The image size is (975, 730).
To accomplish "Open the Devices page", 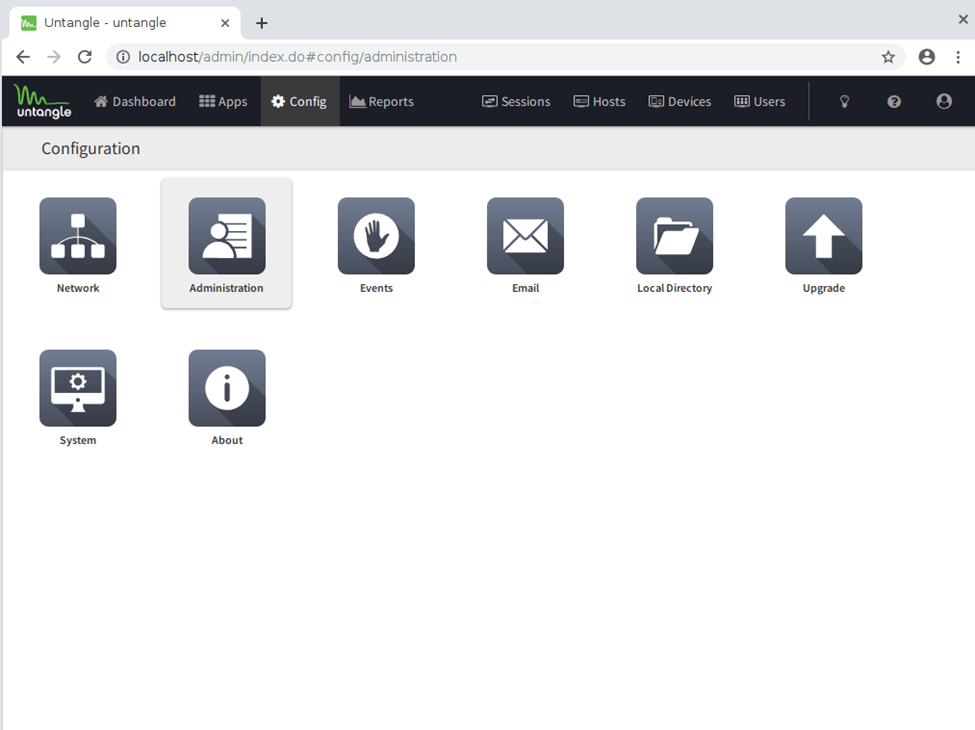I will pyautogui.click(x=680, y=101).
